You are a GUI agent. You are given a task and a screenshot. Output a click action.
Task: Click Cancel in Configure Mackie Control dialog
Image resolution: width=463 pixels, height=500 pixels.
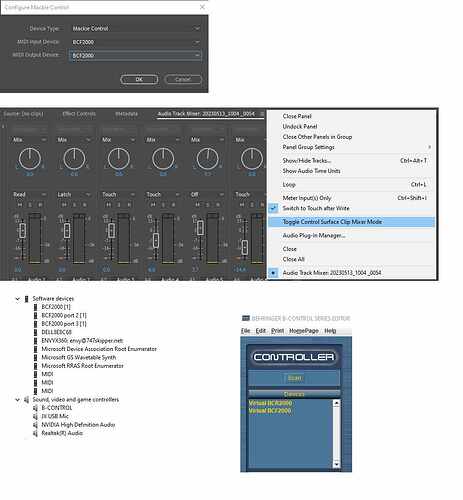(x=183, y=79)
